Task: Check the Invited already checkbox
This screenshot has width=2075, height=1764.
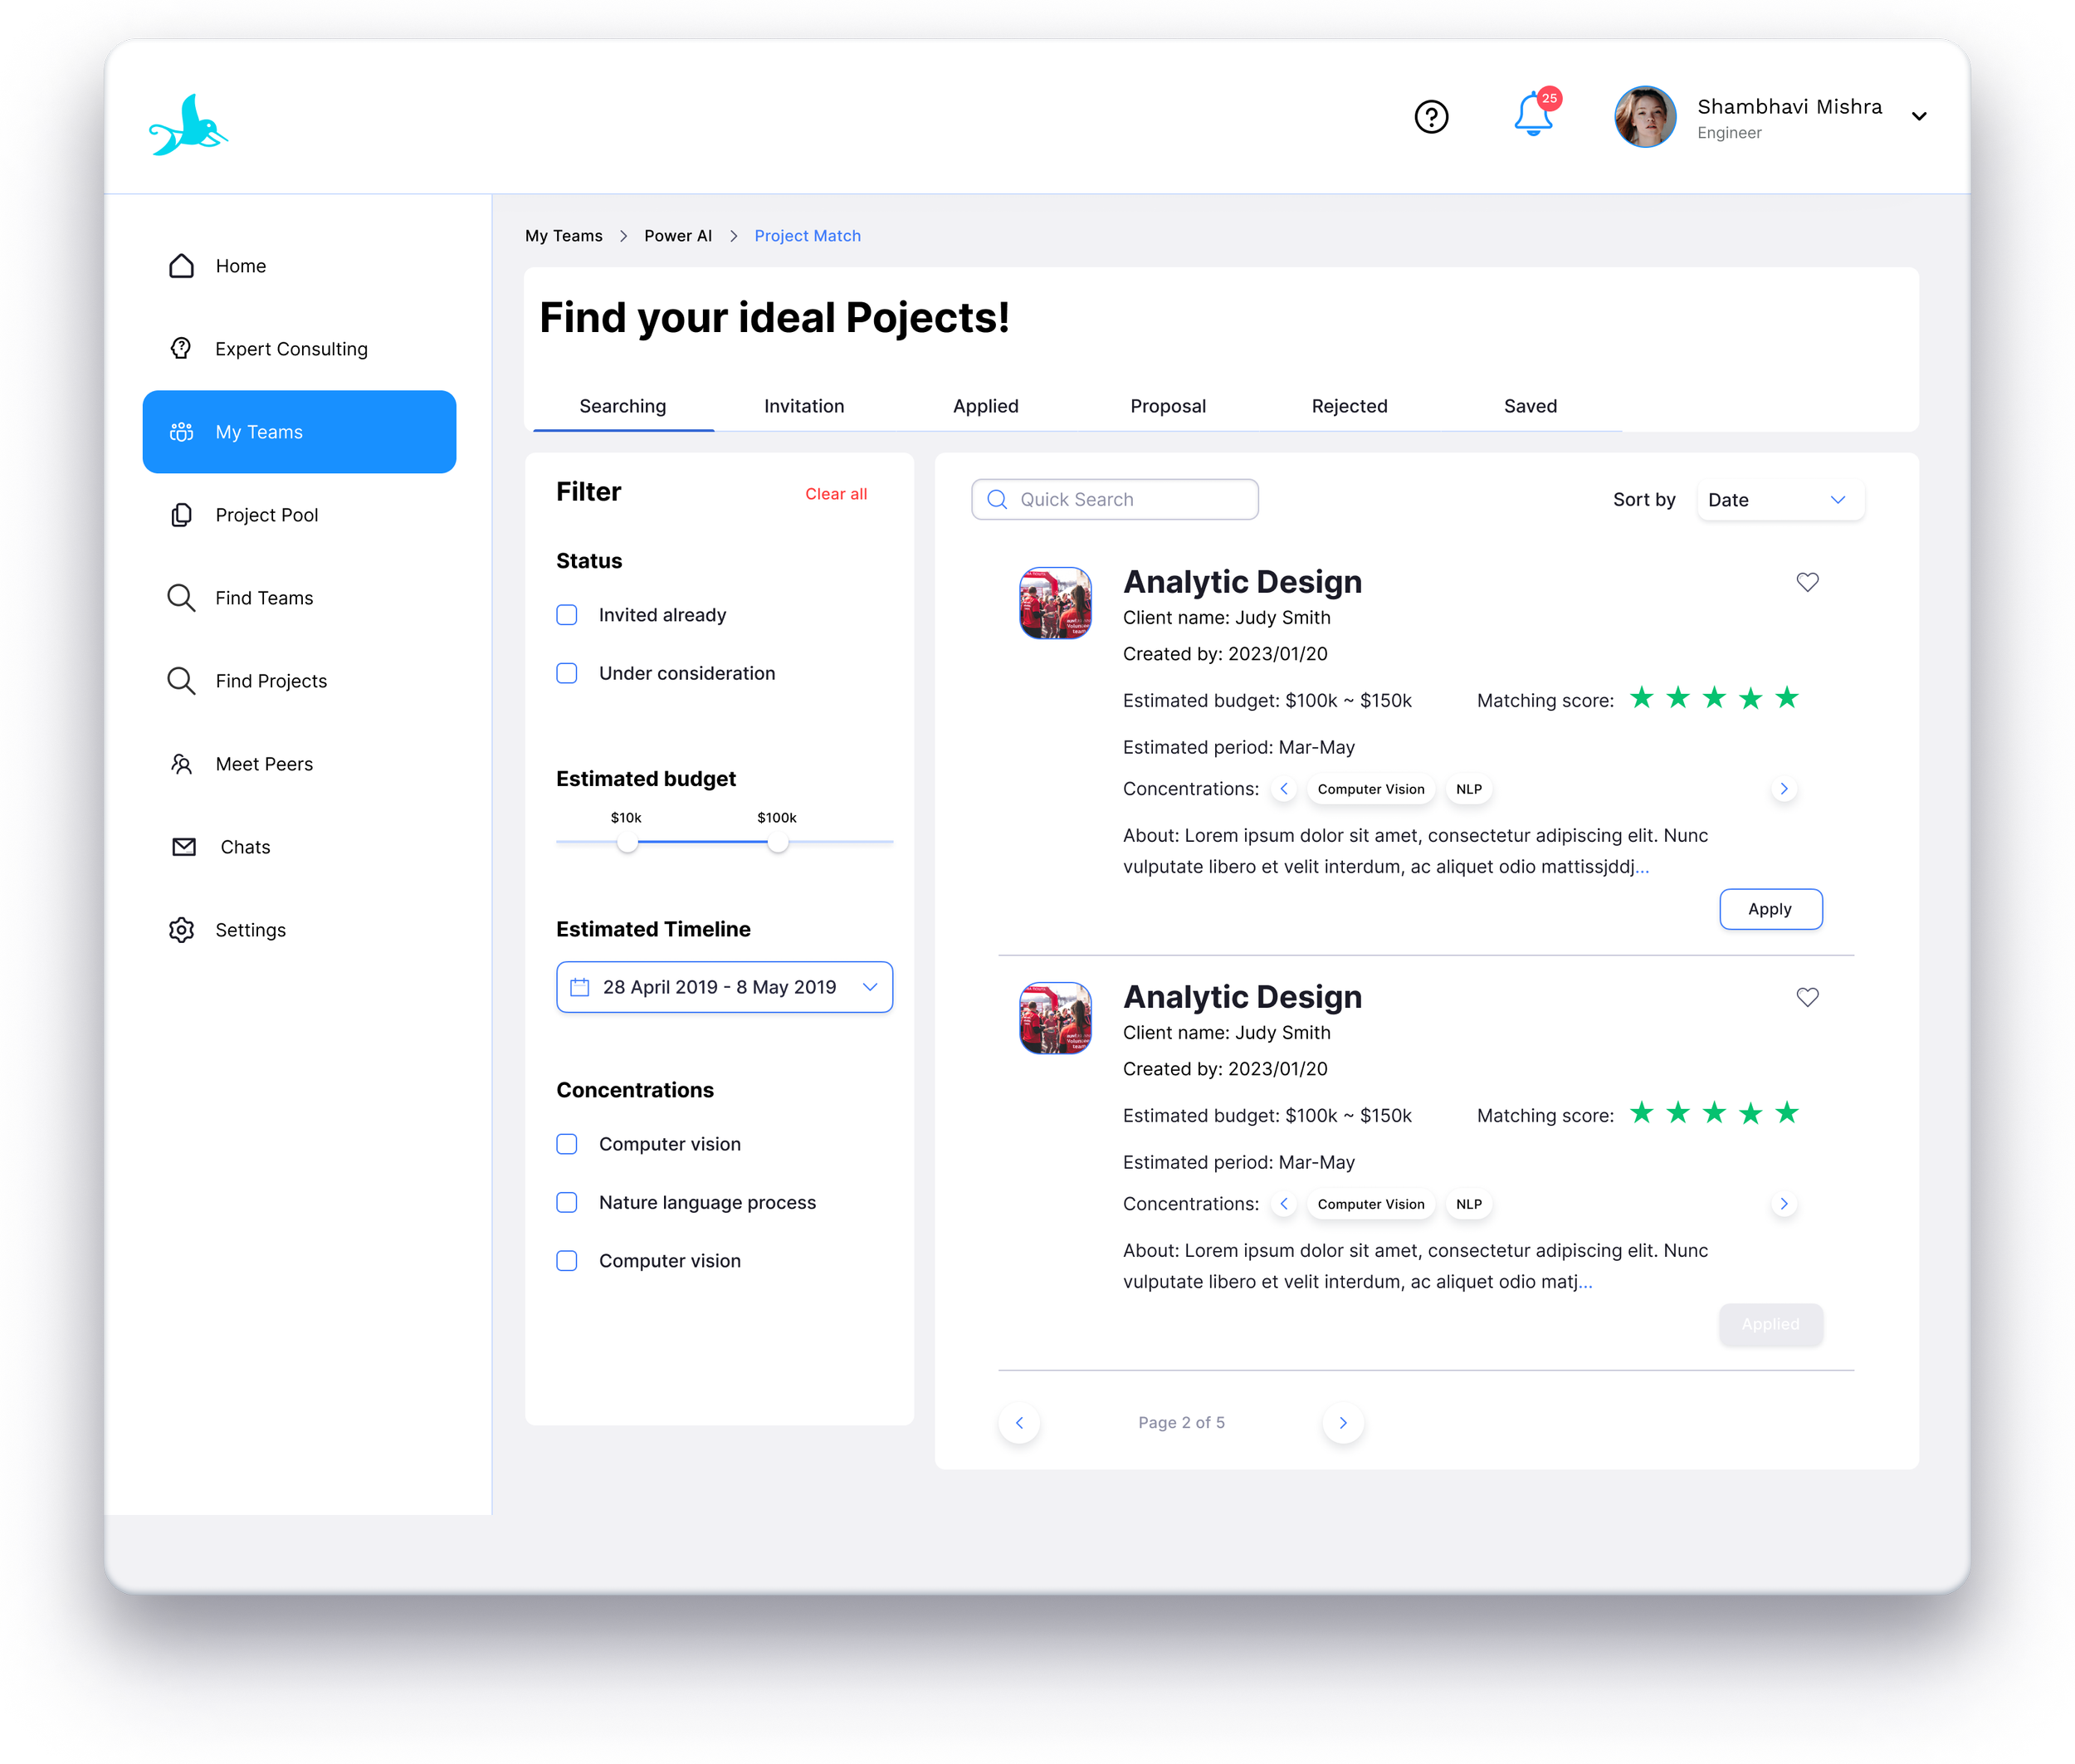Action: tap(567, 615)
